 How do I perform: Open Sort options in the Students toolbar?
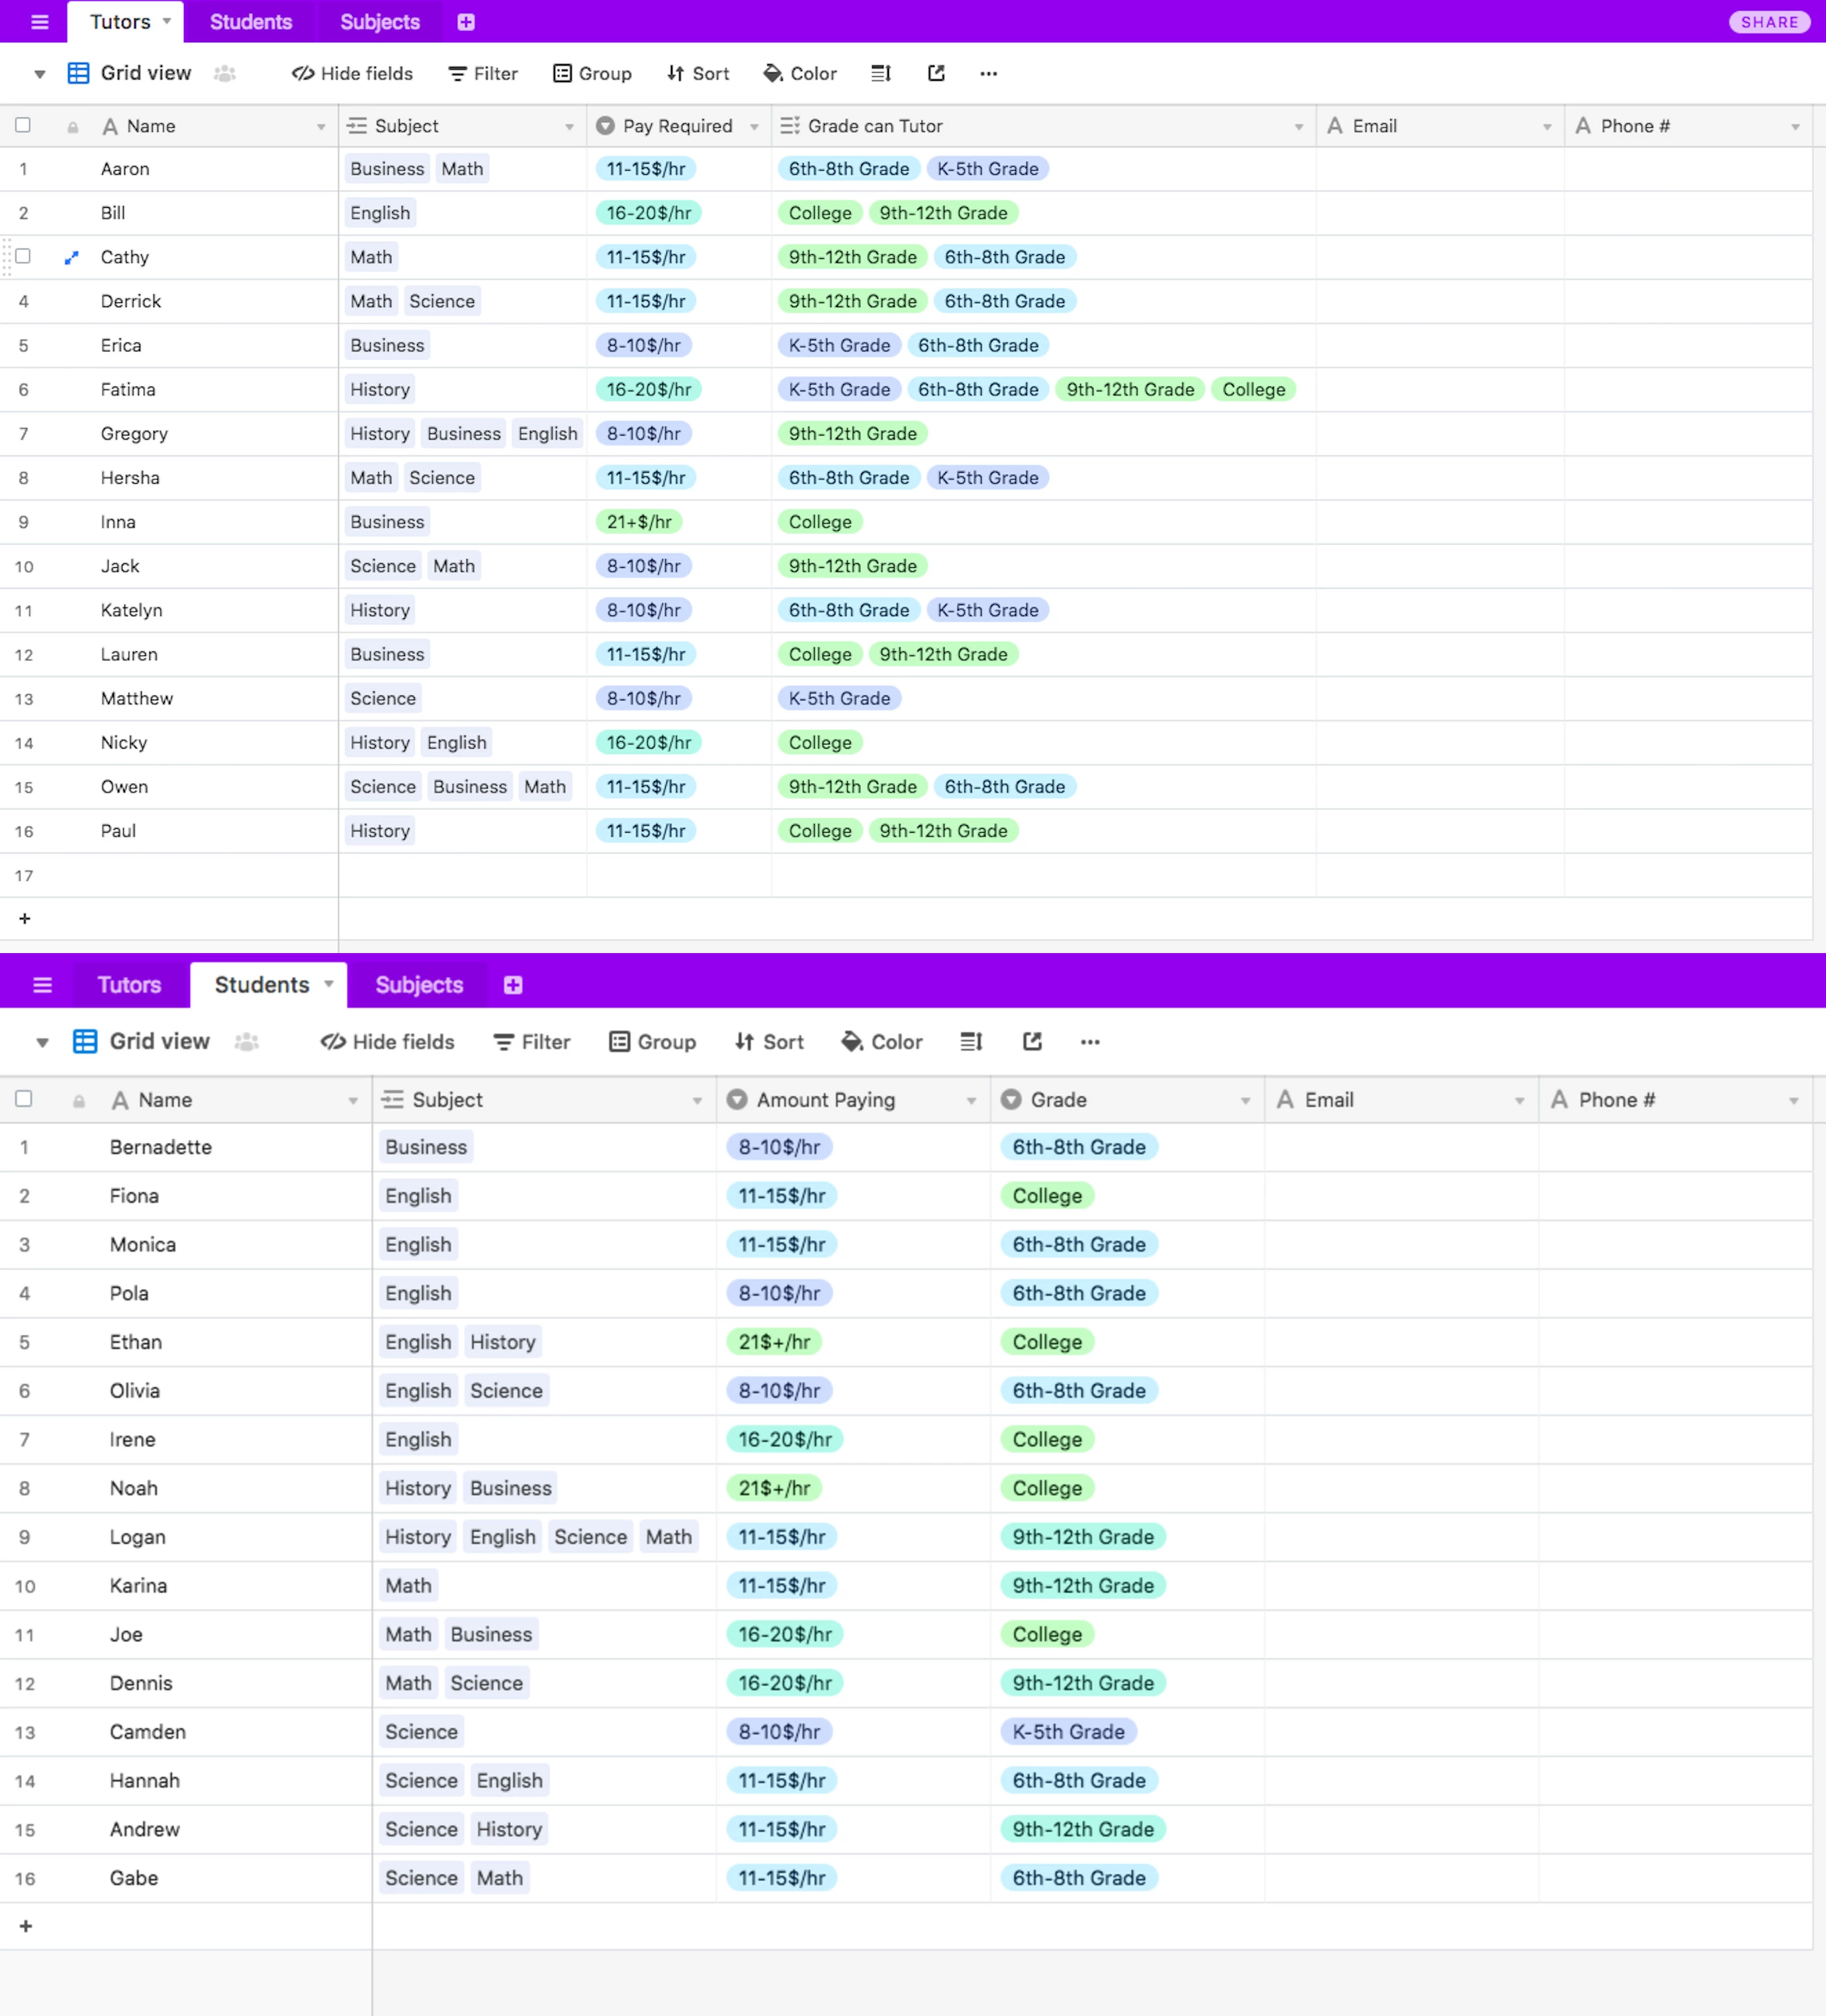(x=768, y=1042)
